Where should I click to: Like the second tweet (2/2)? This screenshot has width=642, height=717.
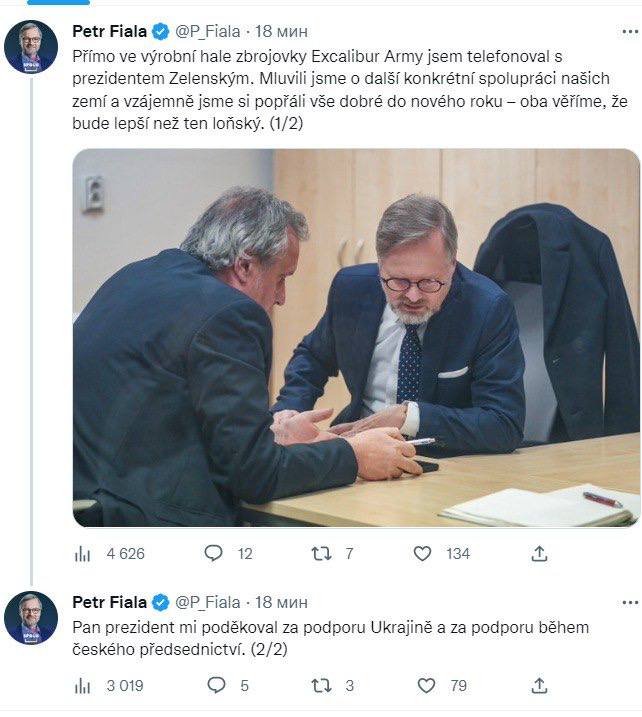click(x=426, y=685)
